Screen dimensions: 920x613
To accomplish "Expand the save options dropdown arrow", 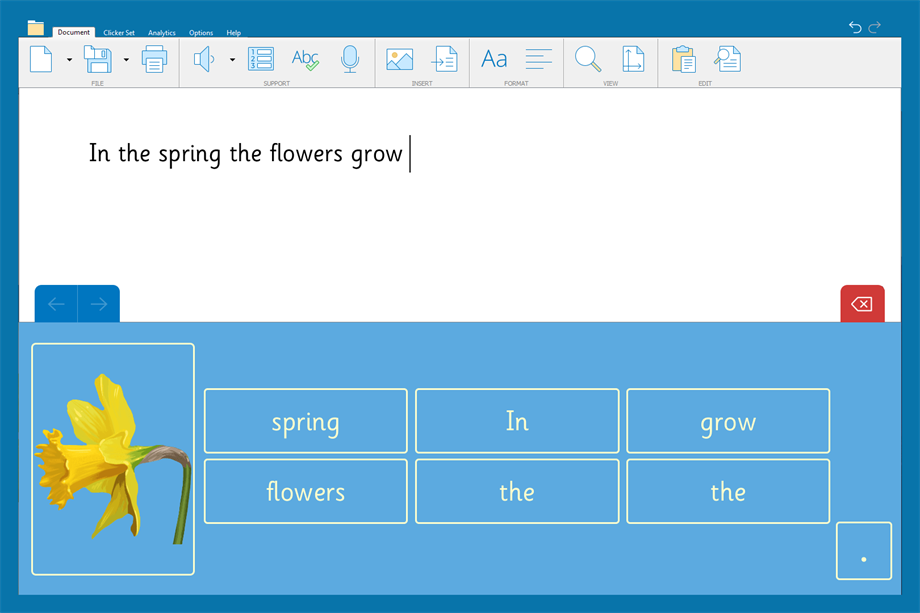I will click(x=126, y=60).
